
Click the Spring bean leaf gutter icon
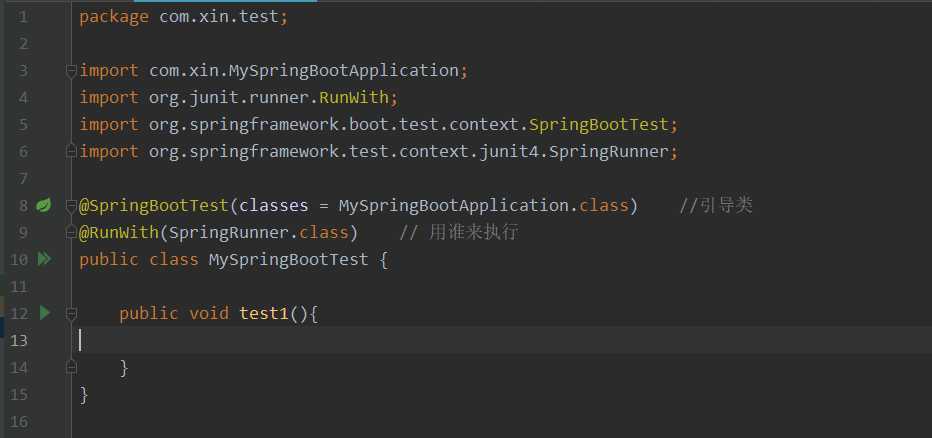click(x=43, y=206)
